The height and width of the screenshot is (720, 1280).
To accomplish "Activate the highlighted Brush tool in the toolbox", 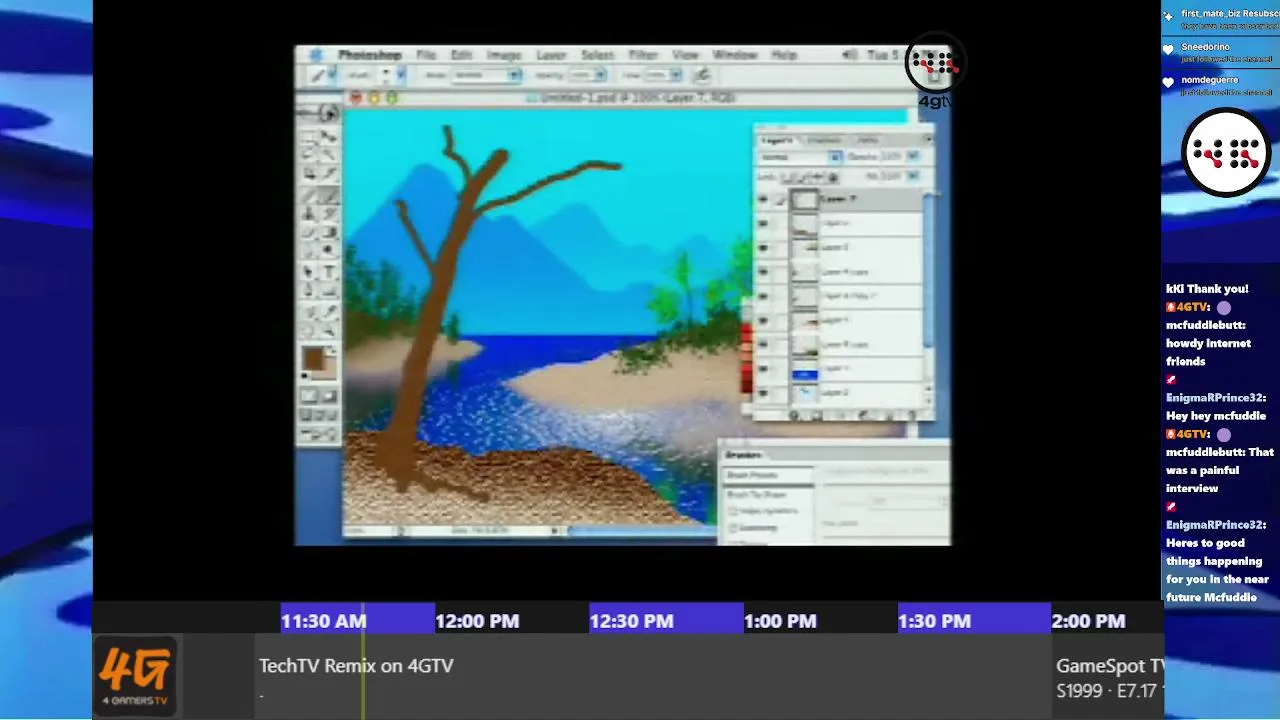I will coord(328,194).
